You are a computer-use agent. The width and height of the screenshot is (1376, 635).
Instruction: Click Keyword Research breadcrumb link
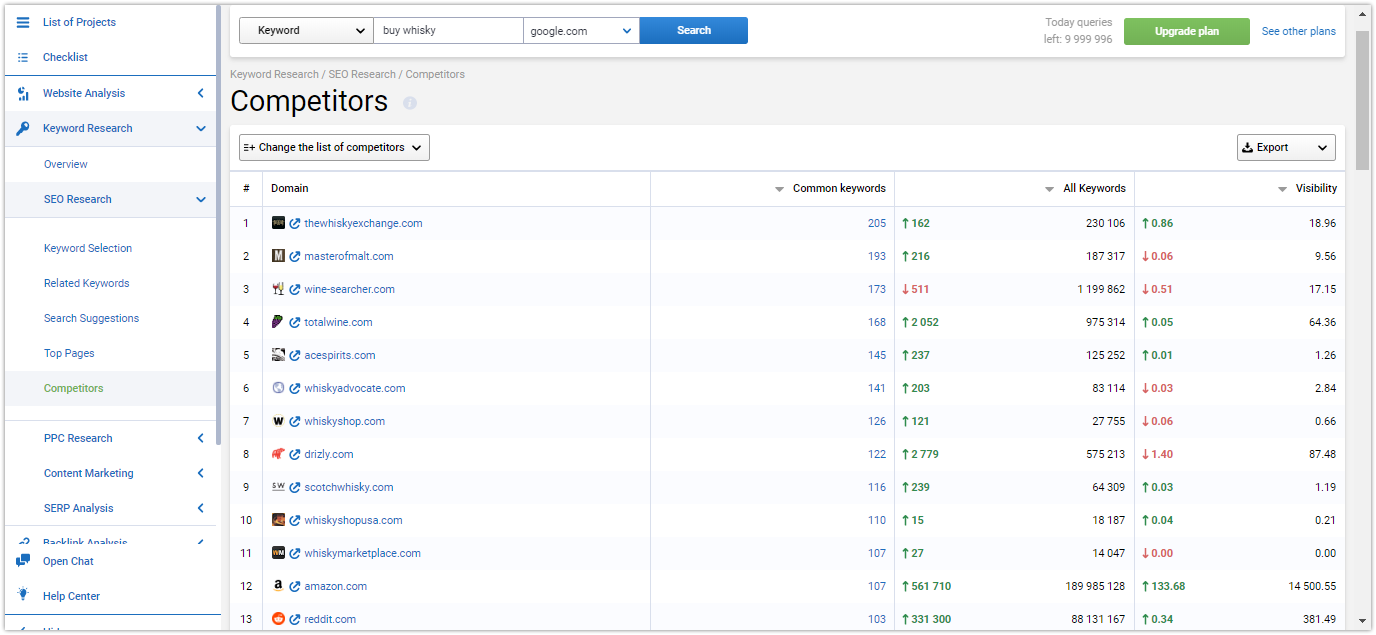275,74
